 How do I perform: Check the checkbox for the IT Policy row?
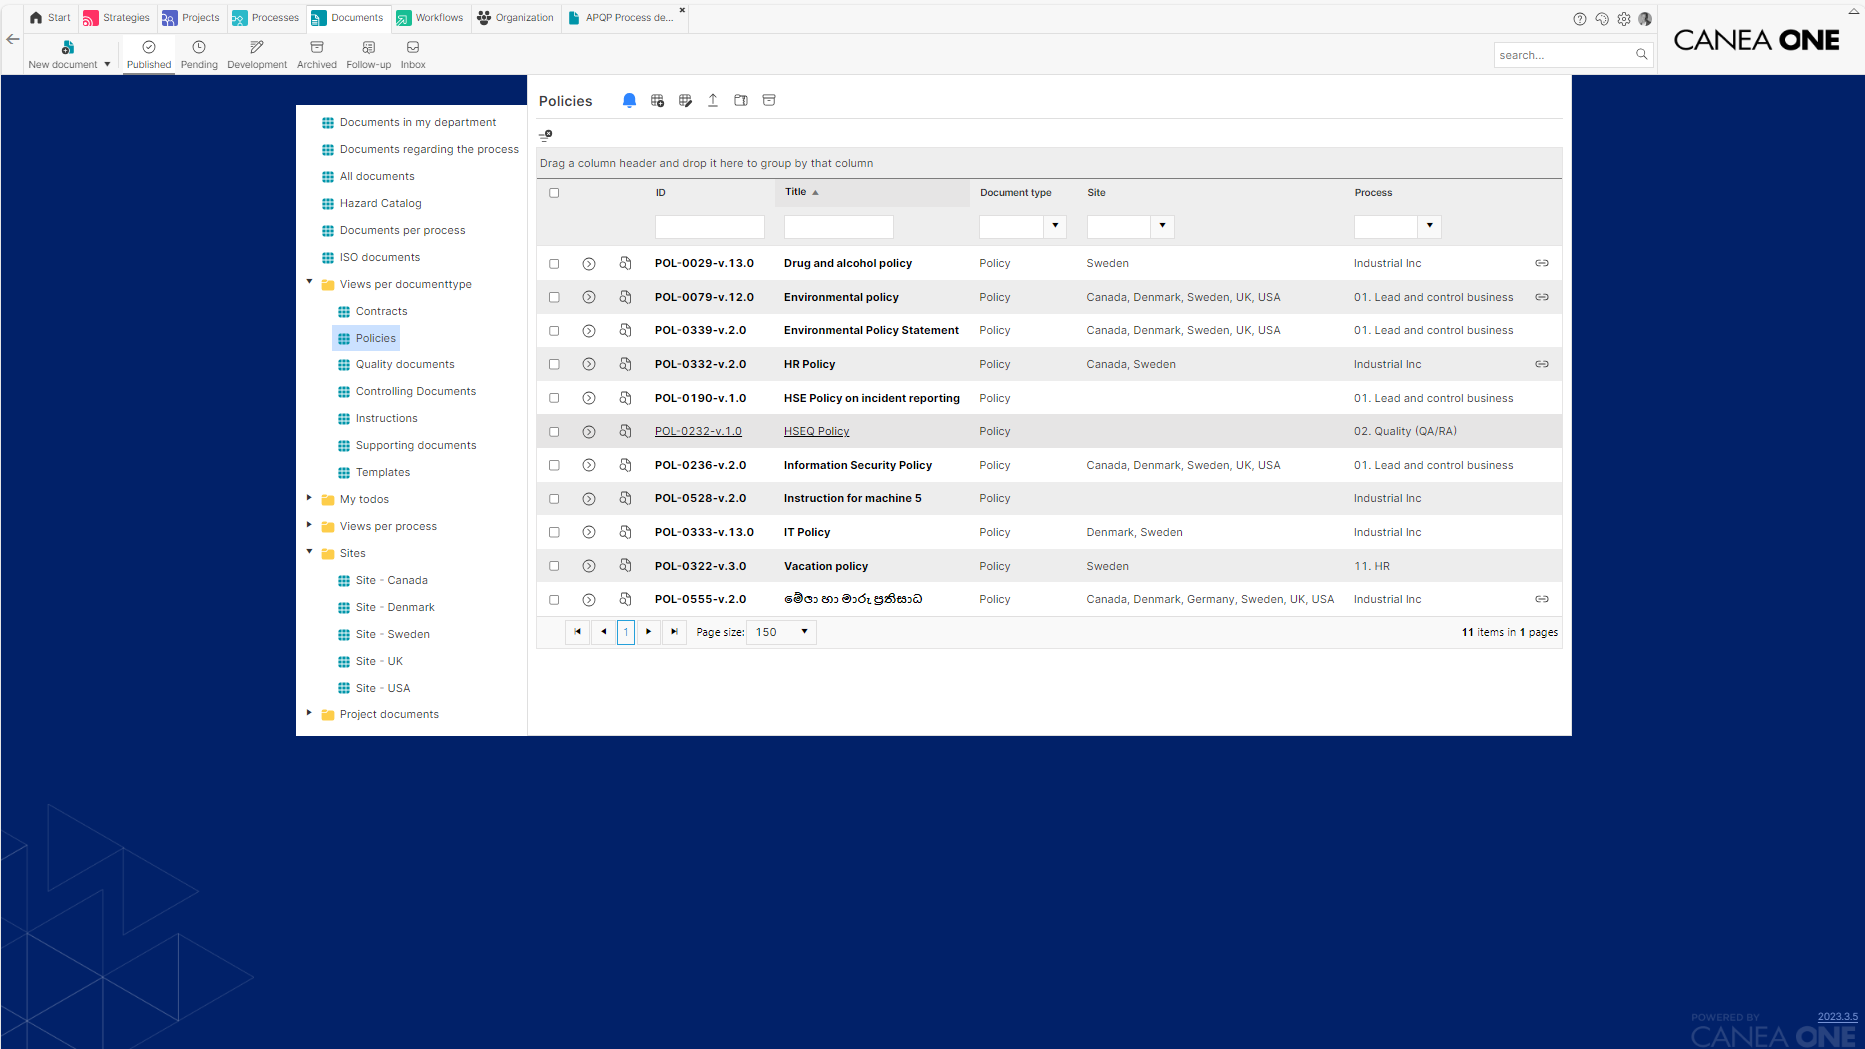554,532
